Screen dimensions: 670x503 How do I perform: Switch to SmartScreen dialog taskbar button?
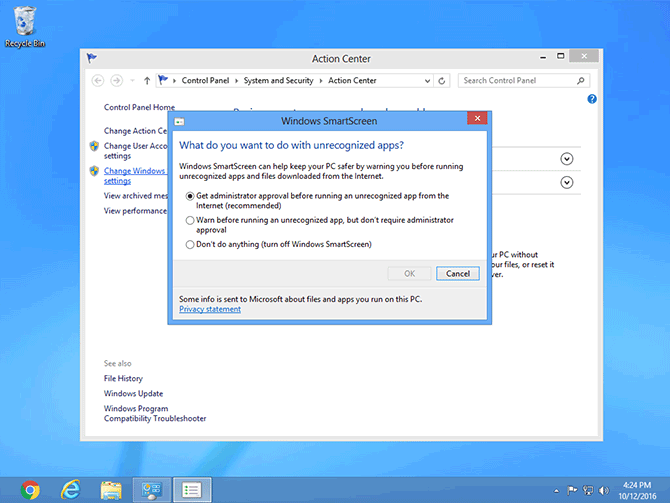pyautogui.click(x=192, y=490)
